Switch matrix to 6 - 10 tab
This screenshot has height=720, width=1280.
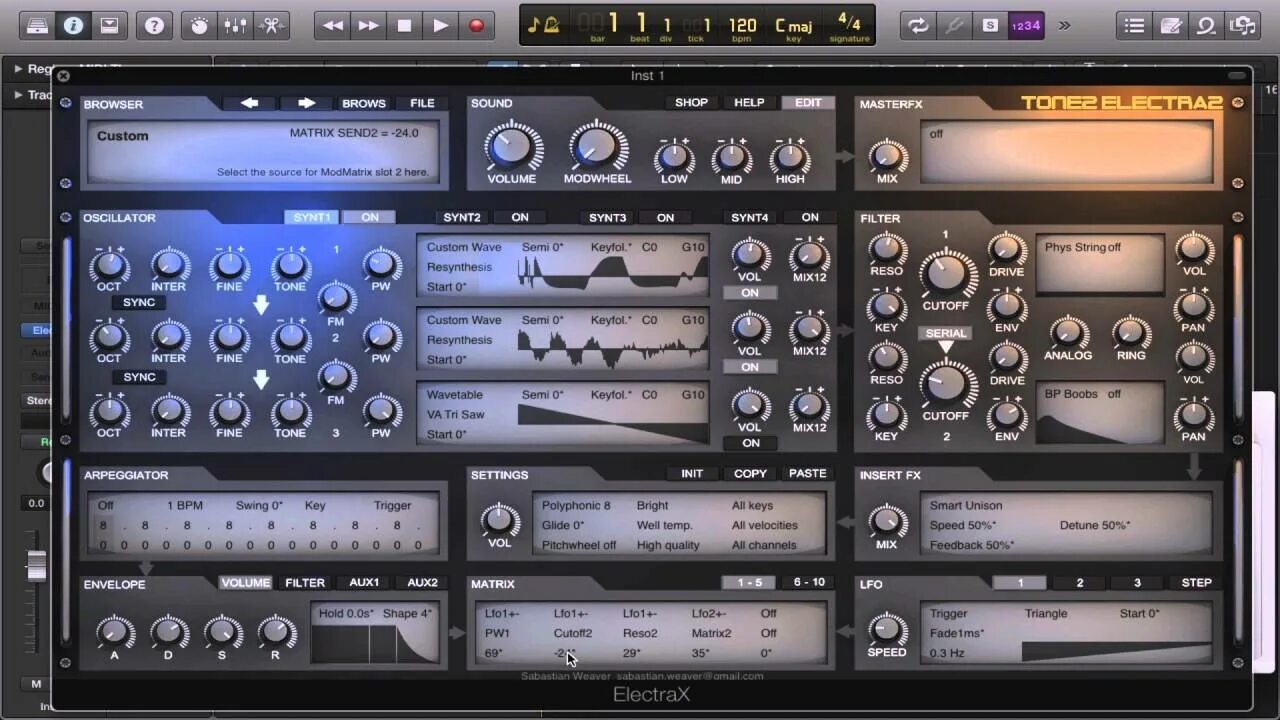[809, 582]
